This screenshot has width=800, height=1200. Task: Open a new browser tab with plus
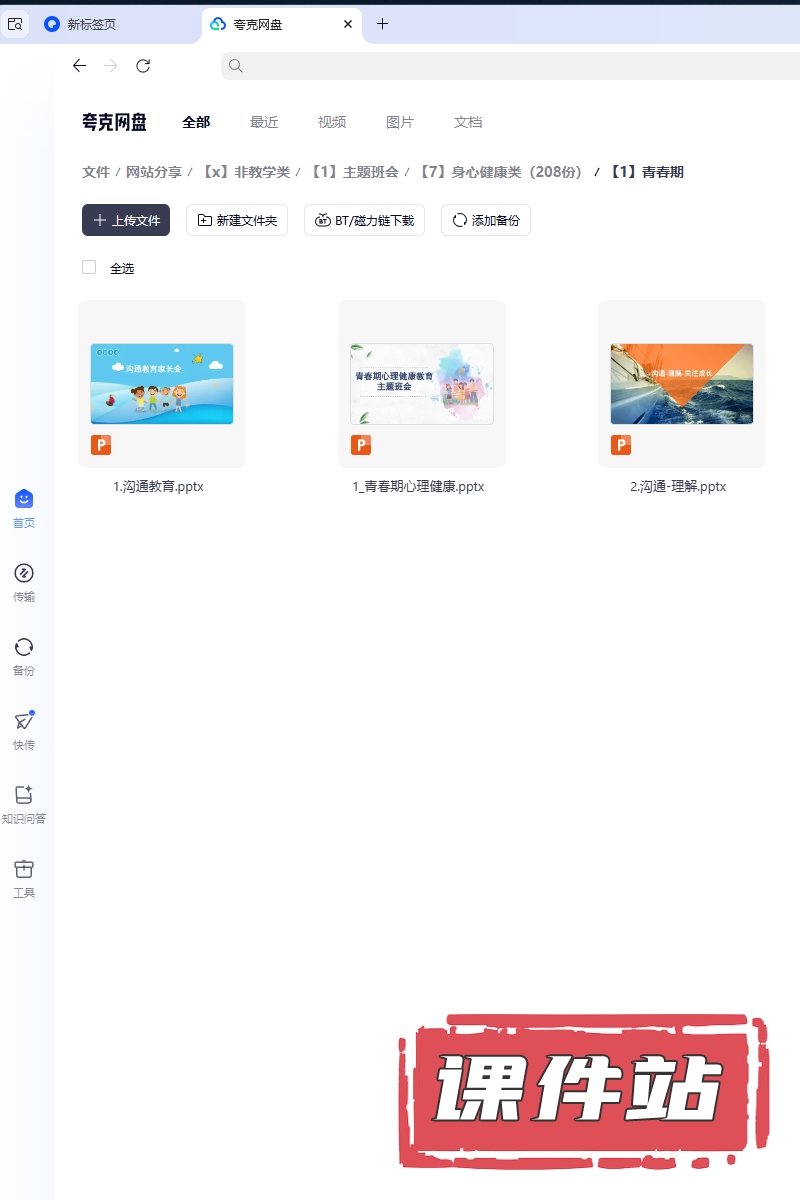pos(382,24)
